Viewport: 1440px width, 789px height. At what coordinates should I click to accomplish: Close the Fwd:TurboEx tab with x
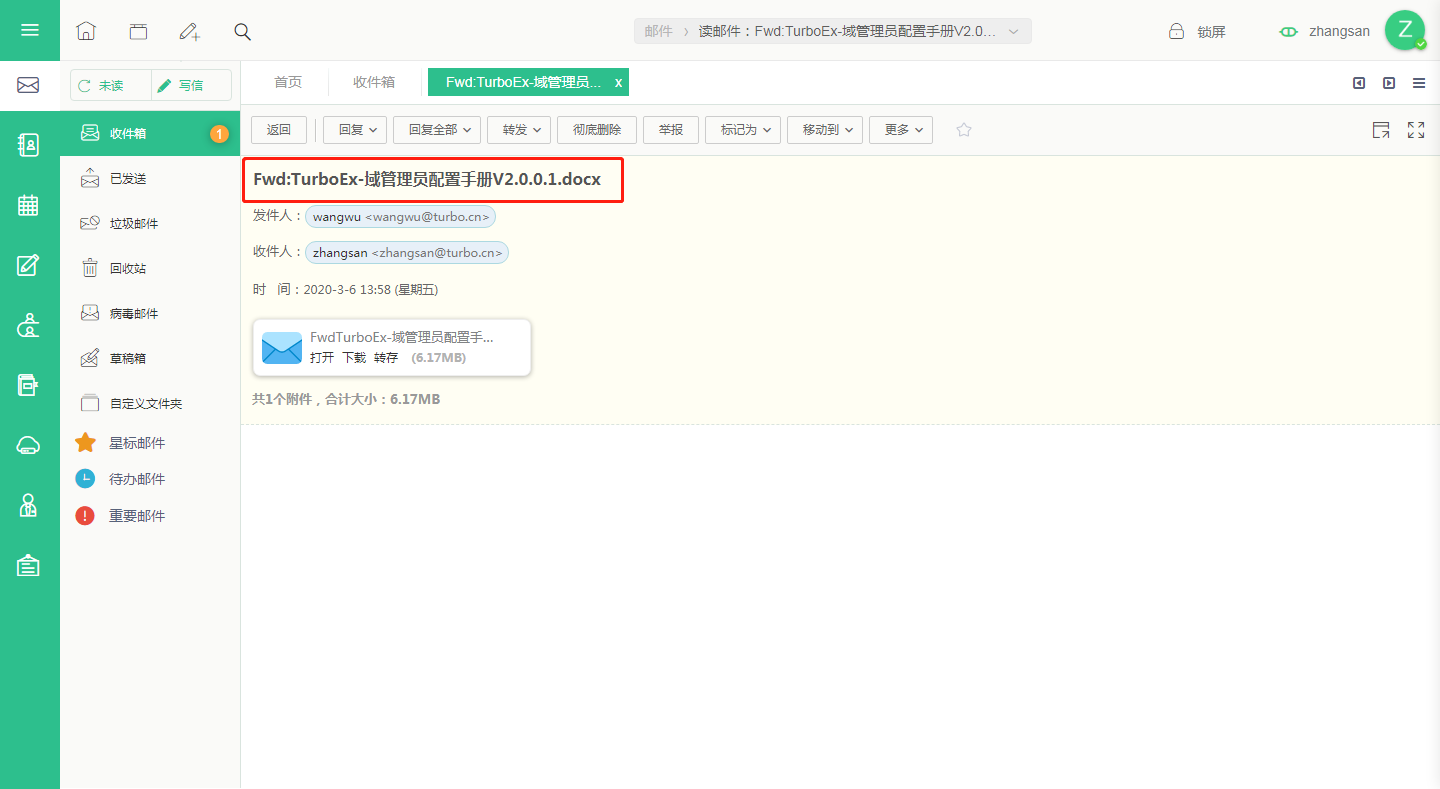(x=618, y=83)
